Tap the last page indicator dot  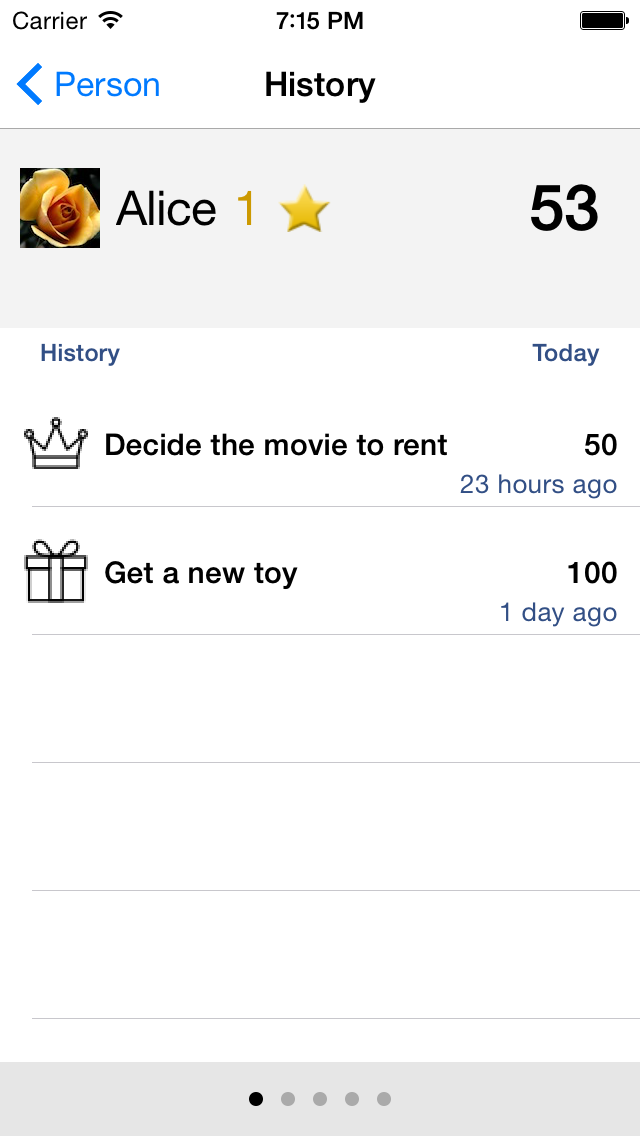tap(384, 1098)
